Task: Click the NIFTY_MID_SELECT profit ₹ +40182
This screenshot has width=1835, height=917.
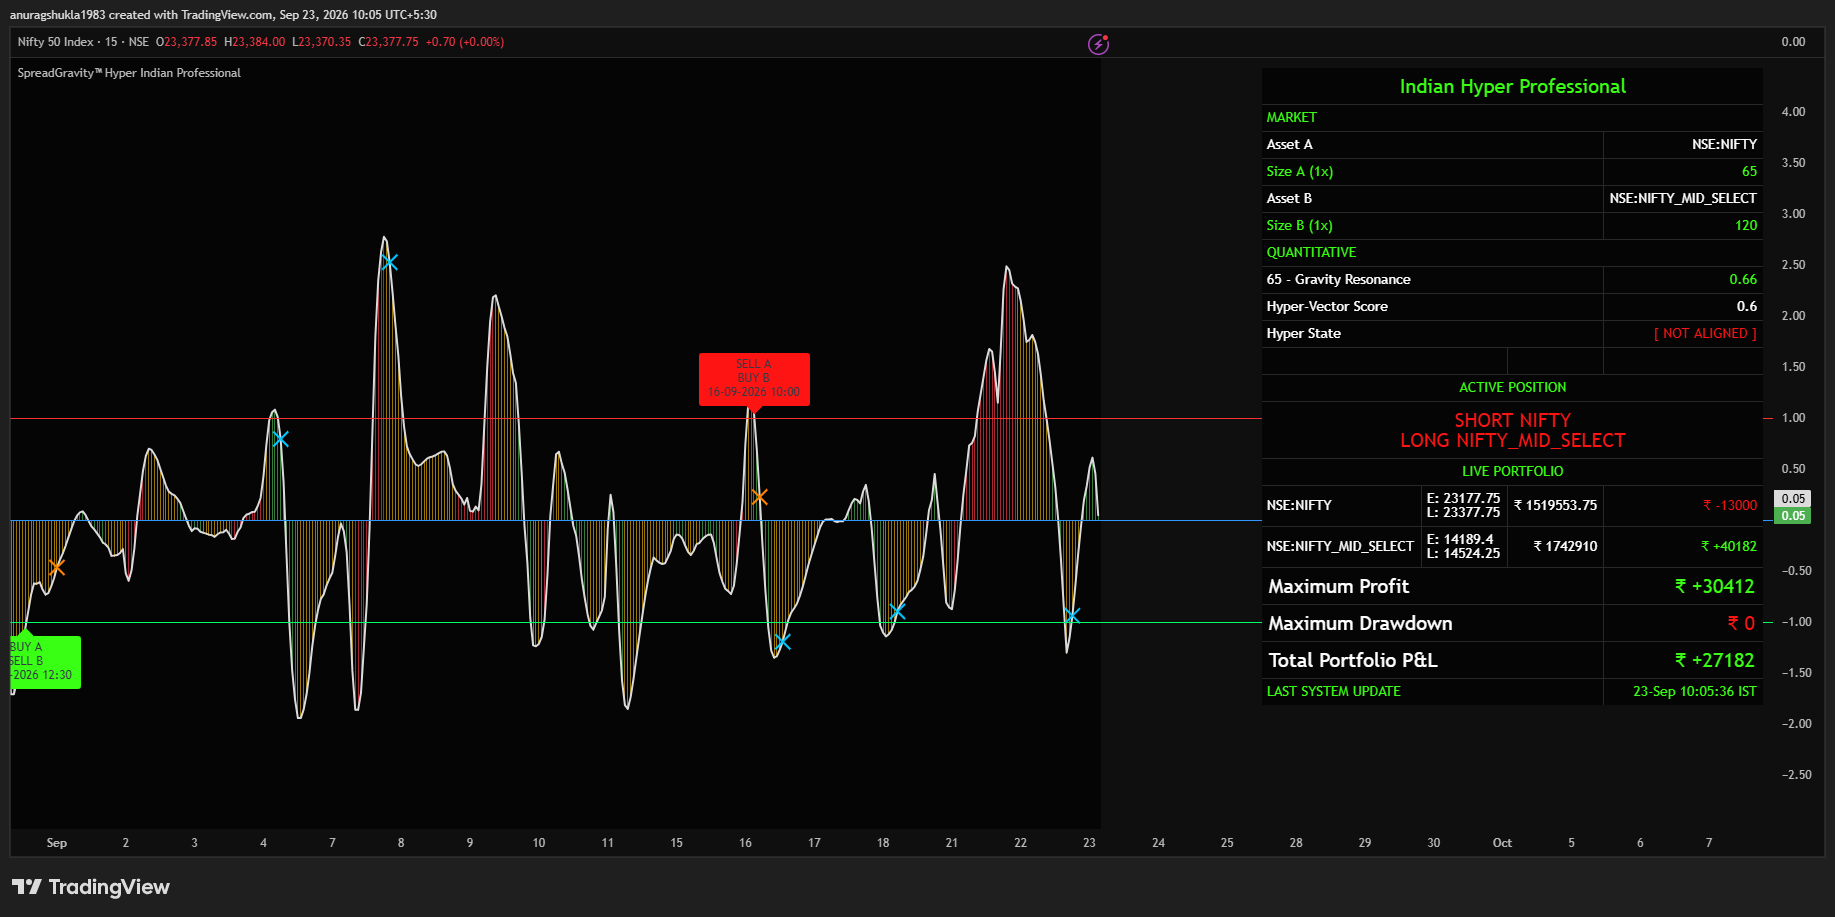Action: [1729, 547]
